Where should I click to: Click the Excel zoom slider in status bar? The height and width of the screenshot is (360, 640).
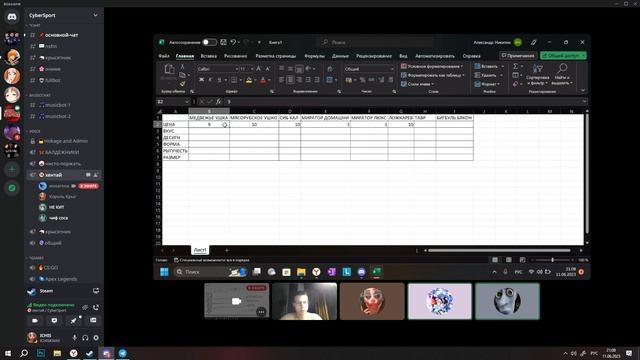552,260
